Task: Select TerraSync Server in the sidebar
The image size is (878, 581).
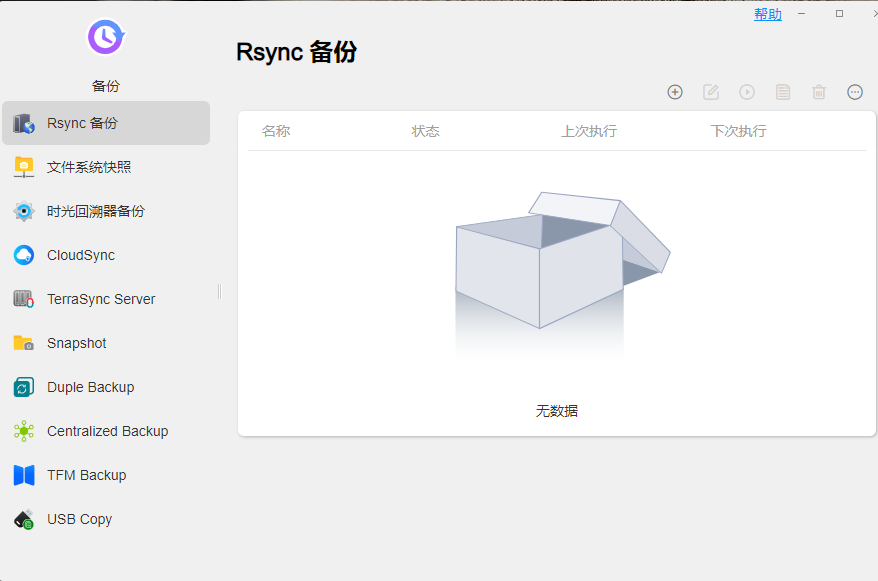Action: pyautogui.click(x=106, y=299)
